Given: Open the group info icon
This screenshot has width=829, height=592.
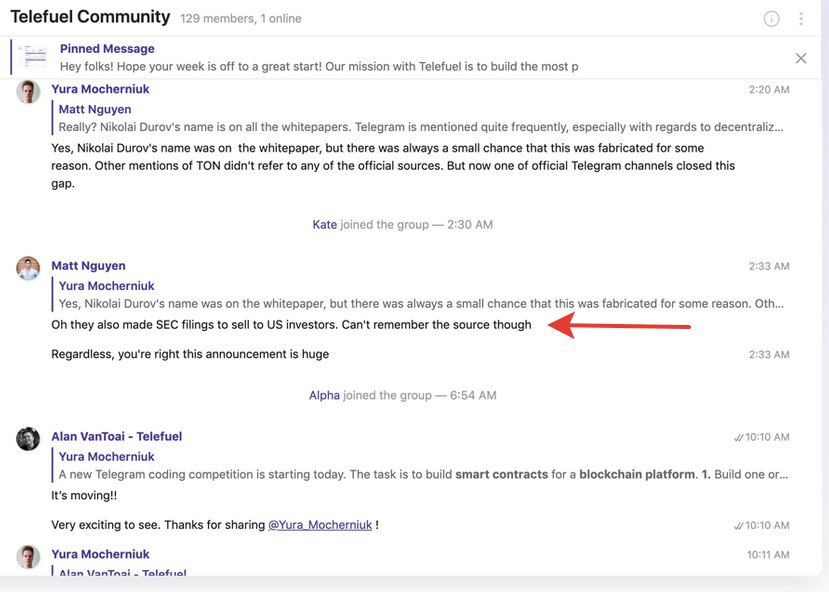Looking at the screenshot, I should click(x=772, y=18).
